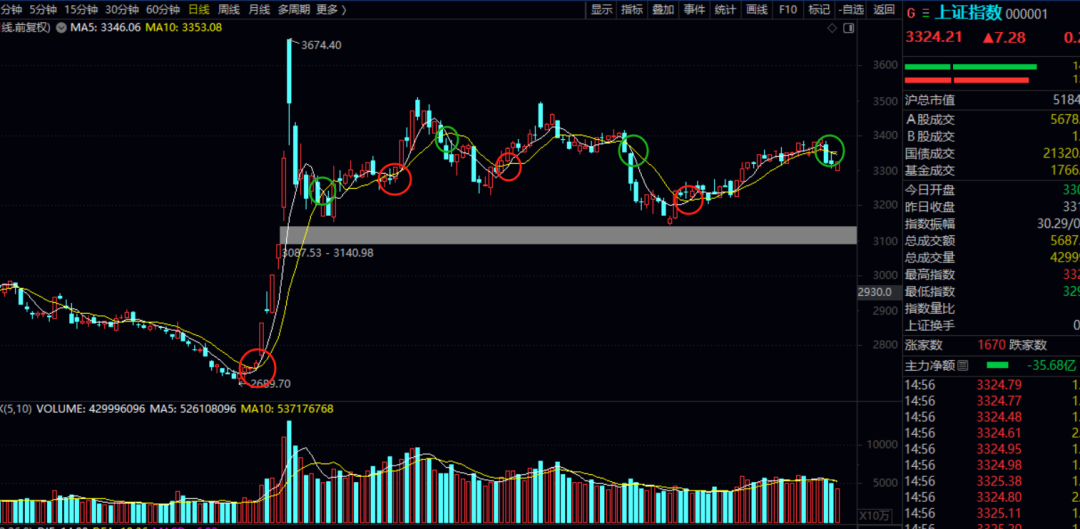Click the 2930.0 price axis marker
This screenshot has width=1080, height=529.
pyautogui.click(x=875, y=292)
